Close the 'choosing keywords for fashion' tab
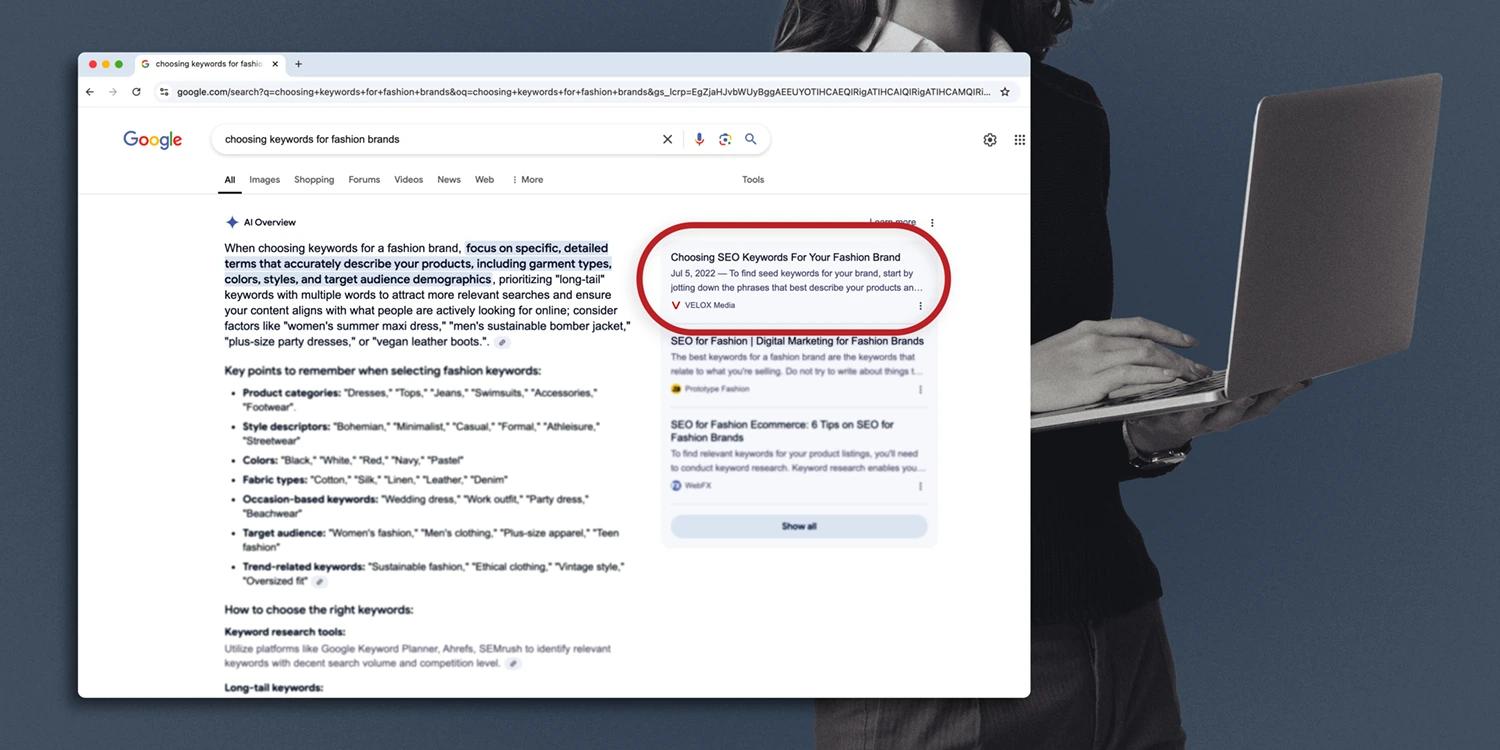1500x750 pixels. (275, 64)
